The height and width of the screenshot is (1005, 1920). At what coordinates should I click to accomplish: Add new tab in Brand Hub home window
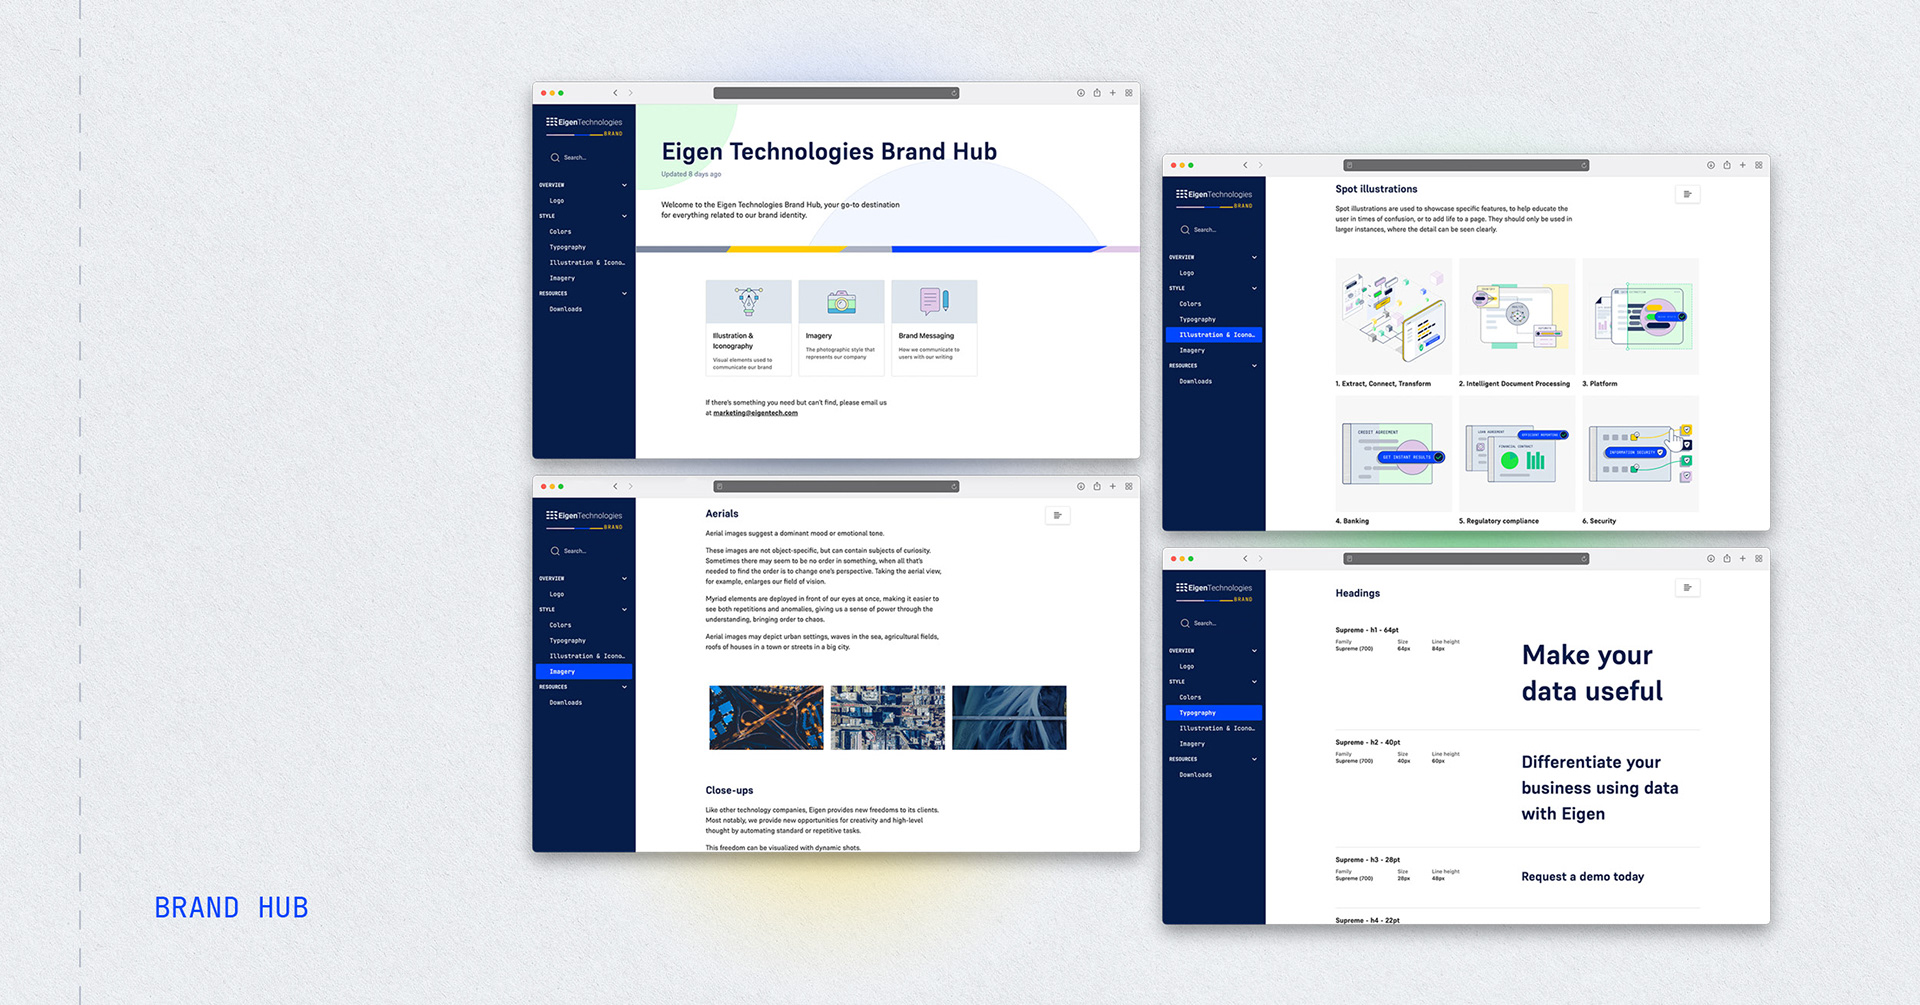[x=1113, y=93]
